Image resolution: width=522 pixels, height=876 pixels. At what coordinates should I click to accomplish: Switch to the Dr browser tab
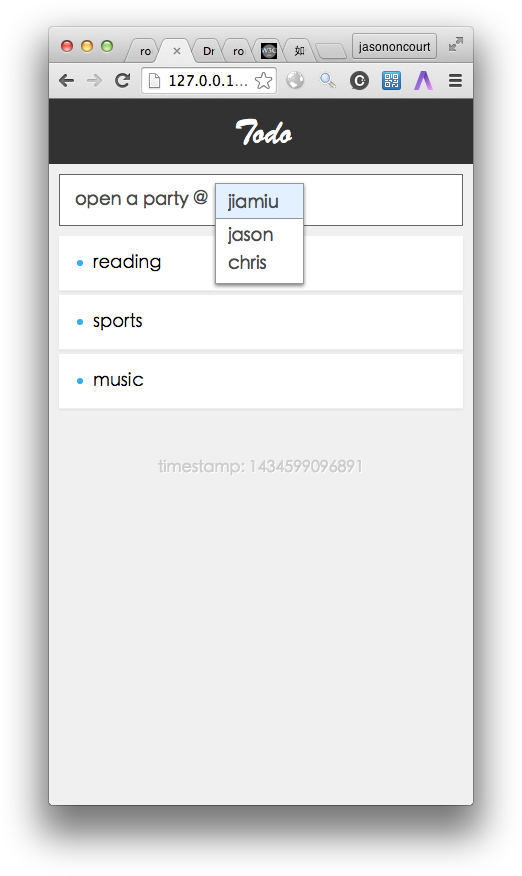208,51
